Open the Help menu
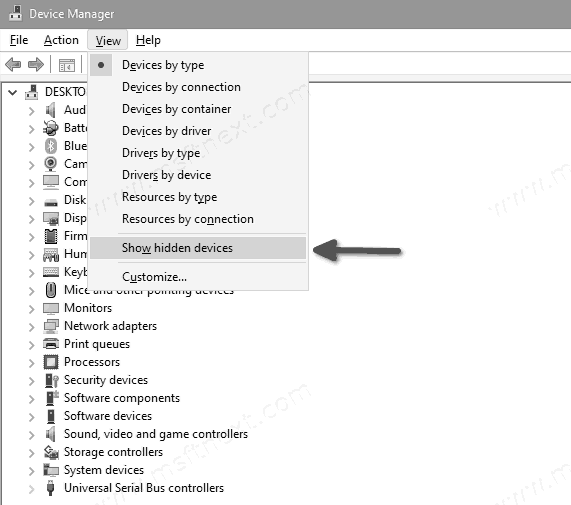The height and width of the screenshot is (505, 571). point(148,40)
